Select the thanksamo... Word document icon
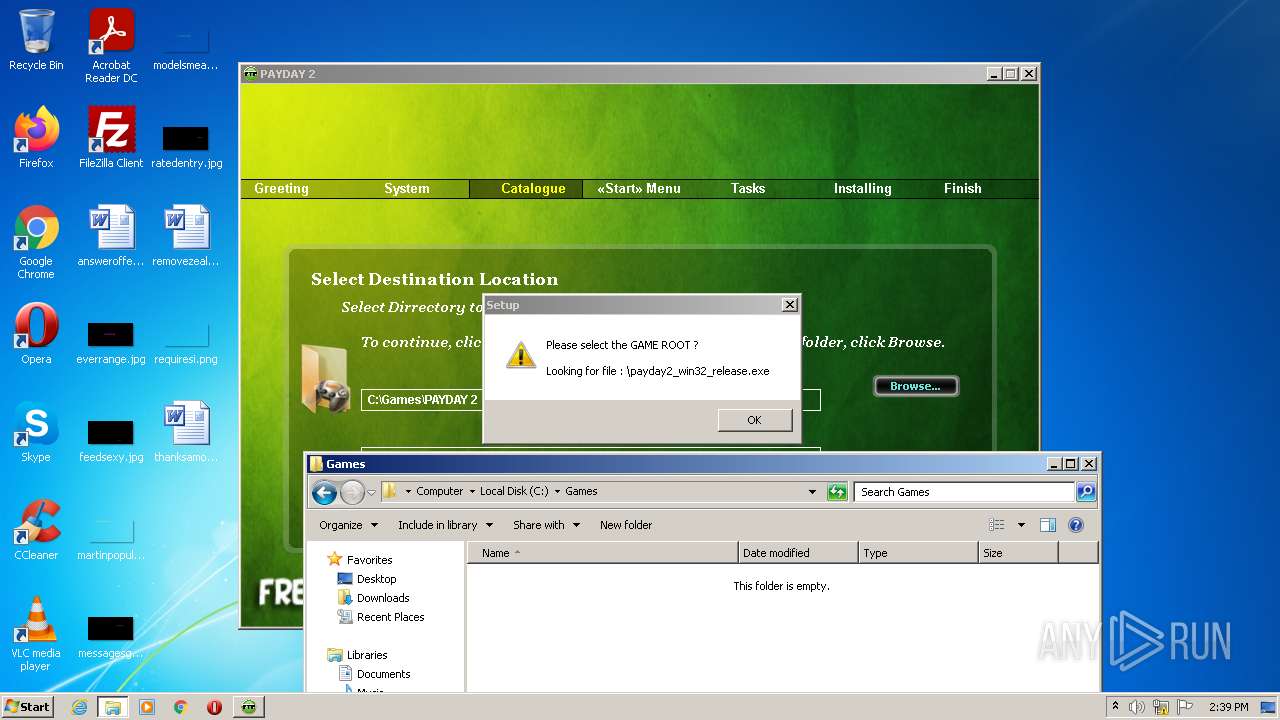 (186, 432)
